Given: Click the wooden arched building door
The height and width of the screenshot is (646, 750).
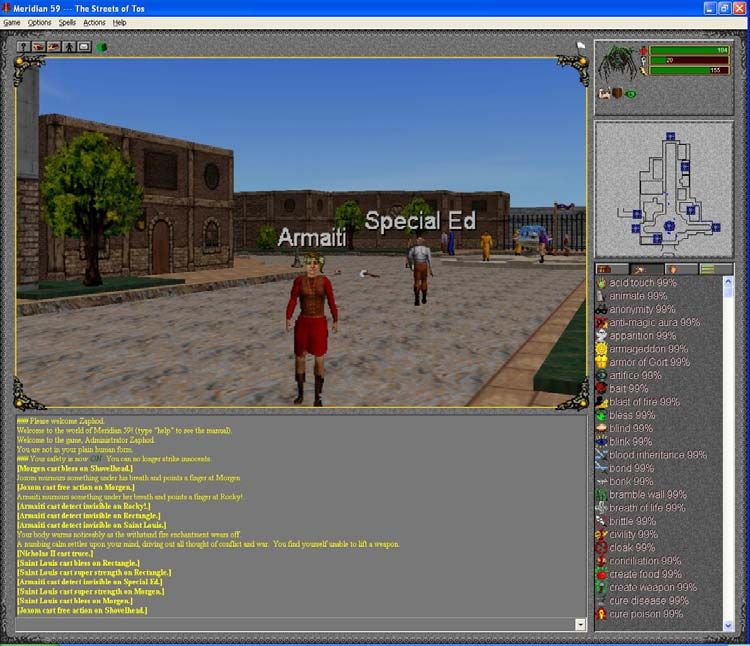Looking at the screenshot, I should click(x=160, y=246).
